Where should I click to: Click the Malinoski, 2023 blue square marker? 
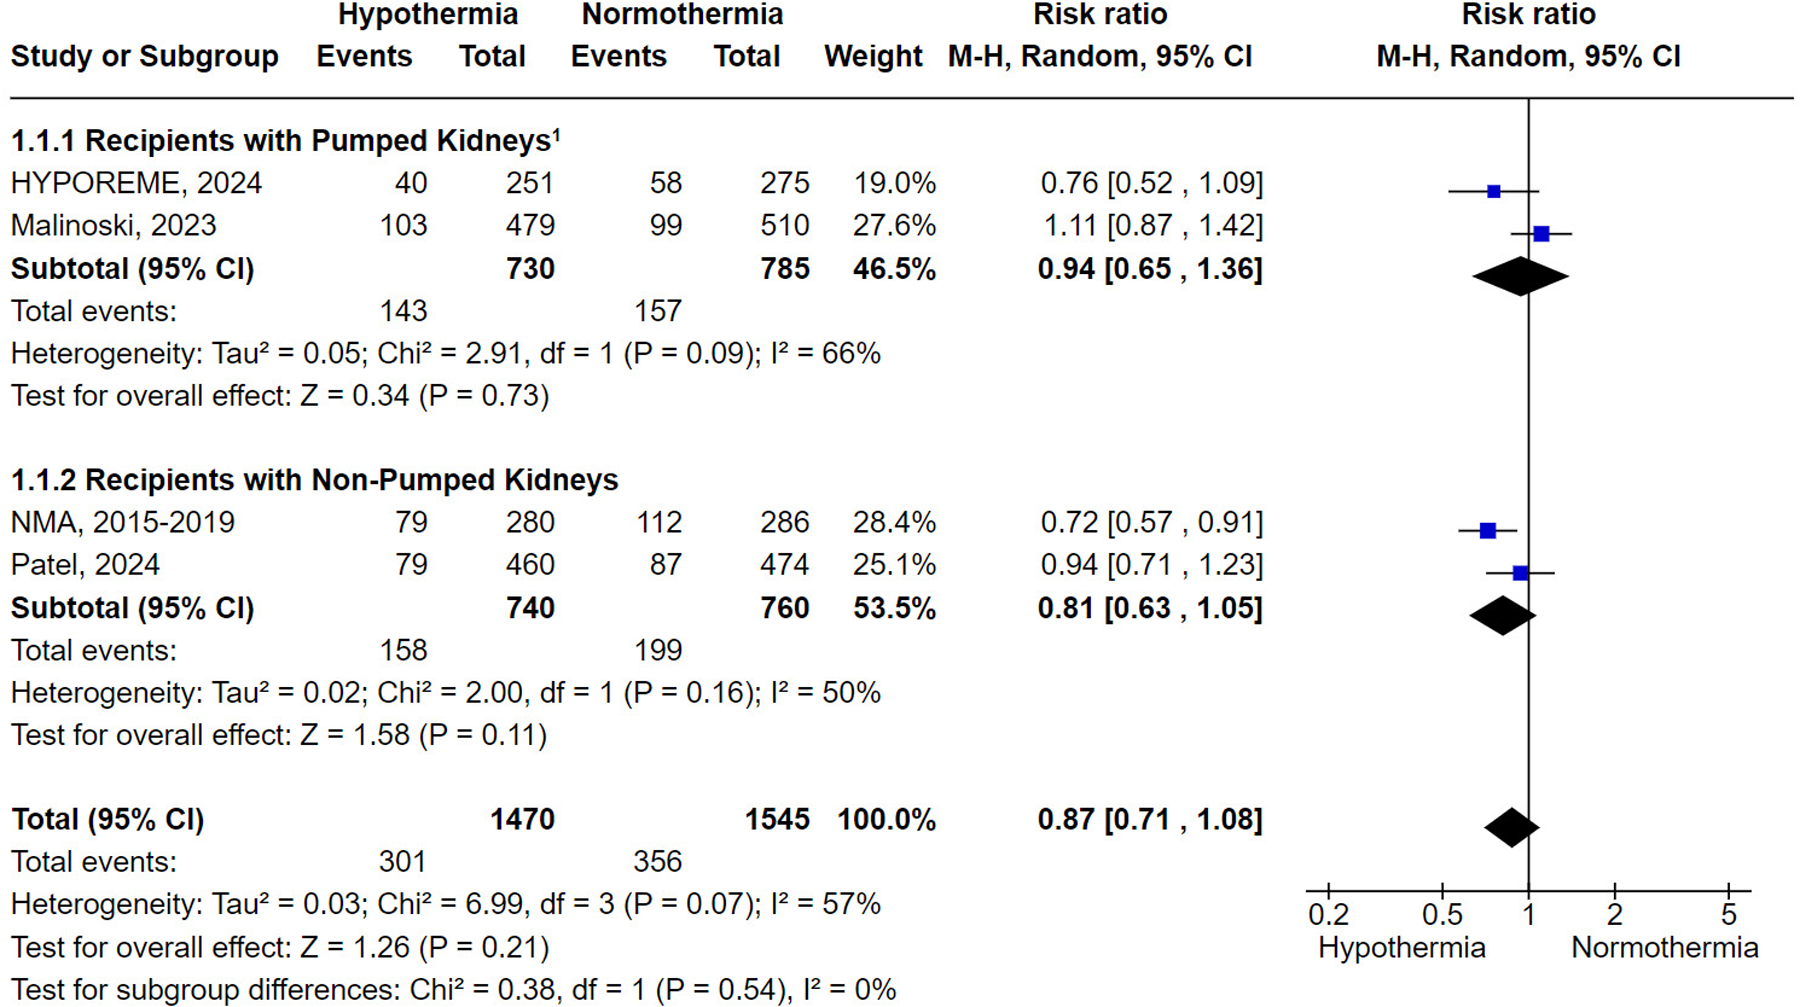point(1541,234)
